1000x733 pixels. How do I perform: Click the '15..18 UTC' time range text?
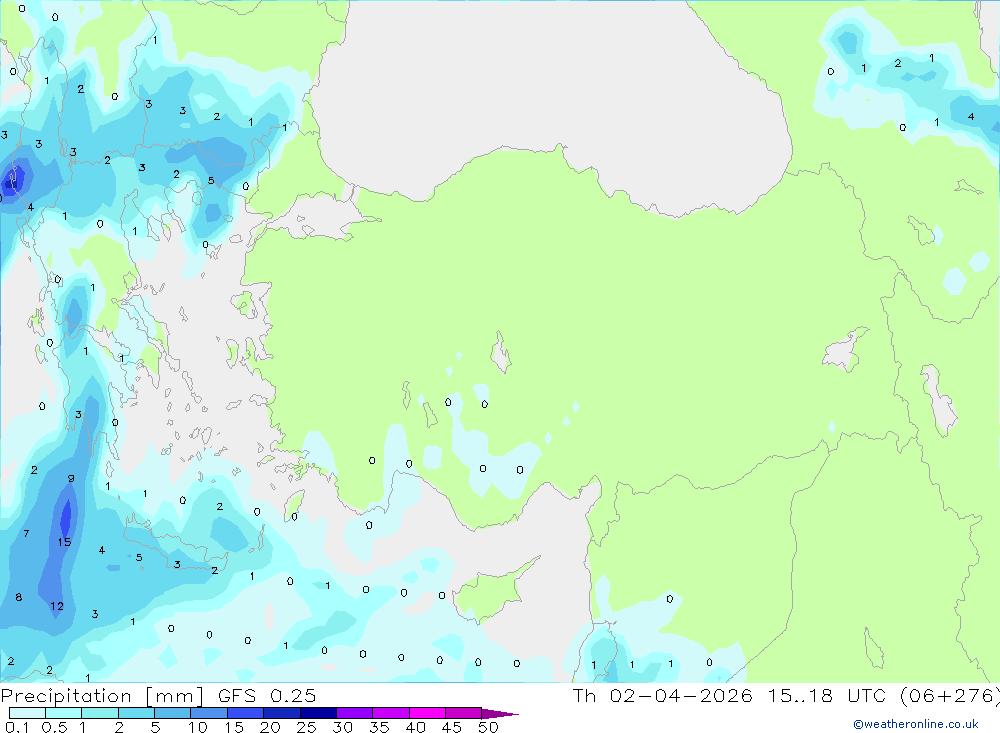828,695
